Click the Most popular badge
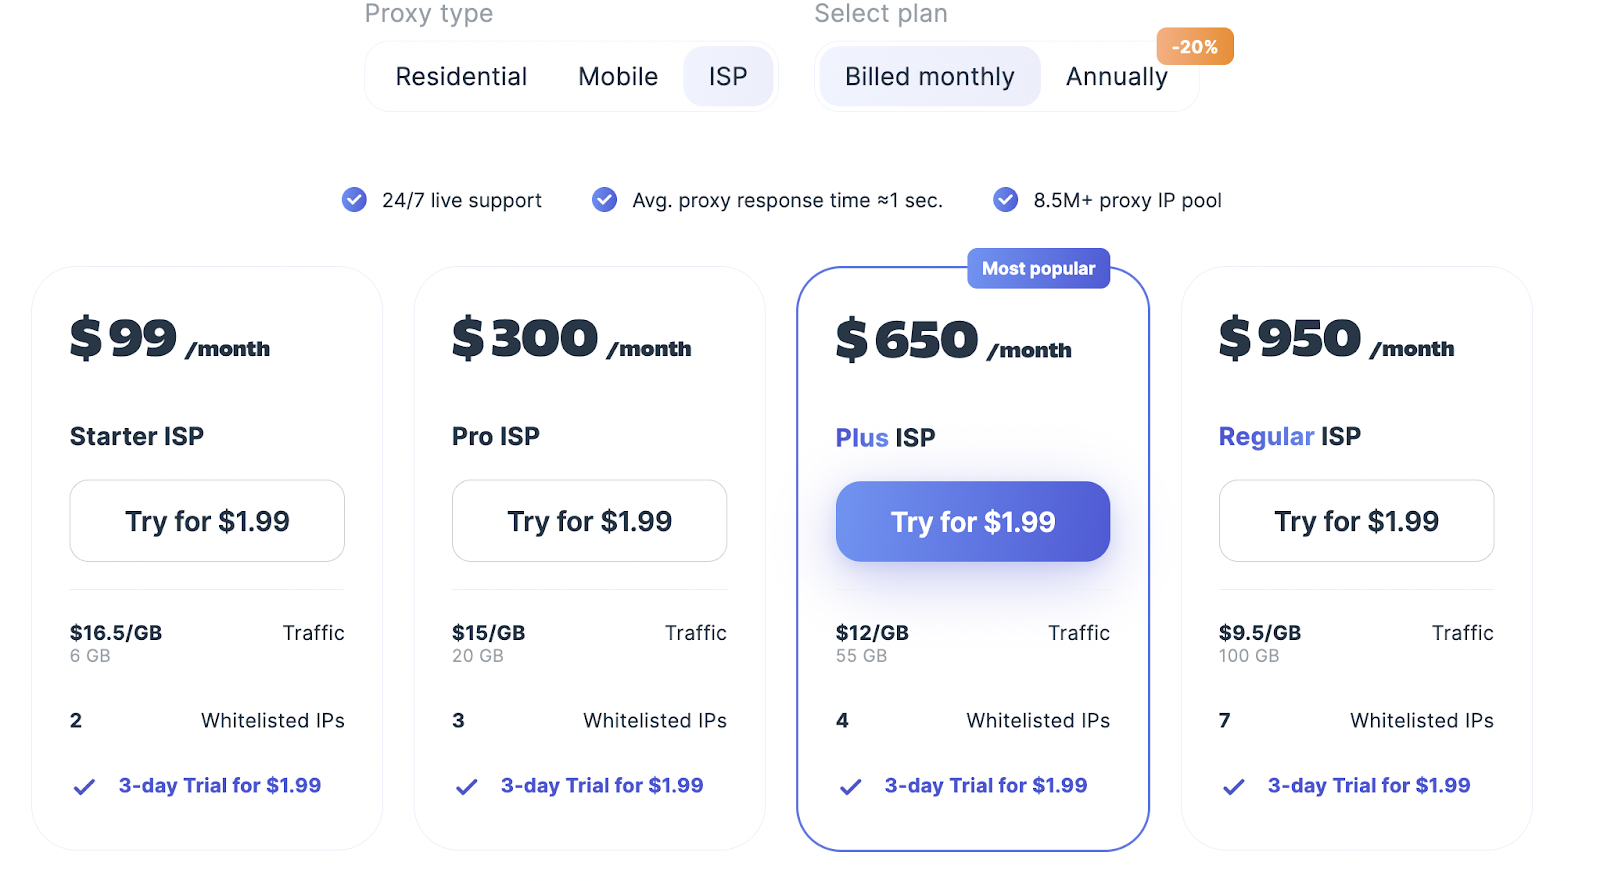1600x881 pixels. tap(1038, 269)
